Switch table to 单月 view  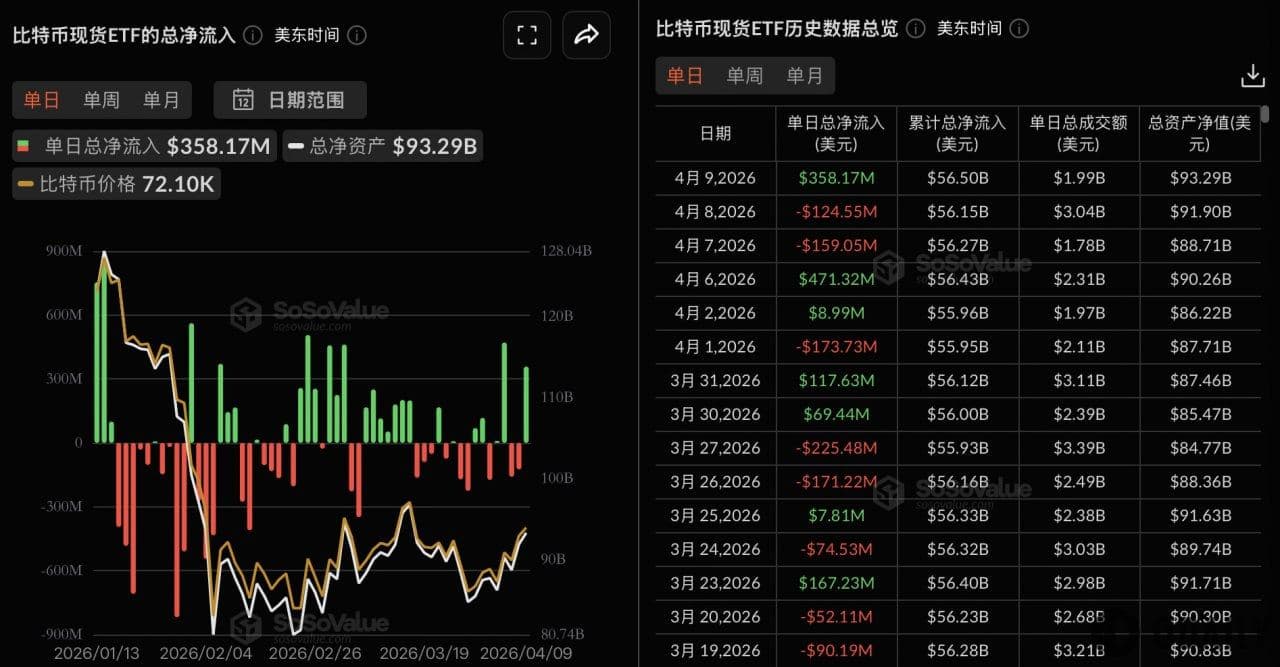pyautogui.click(x=804, y=76)
